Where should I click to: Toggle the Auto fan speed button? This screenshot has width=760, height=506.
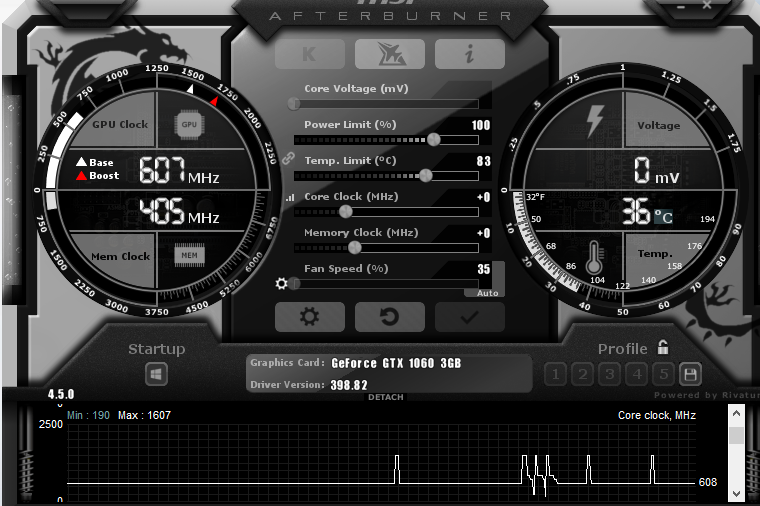(487, 293)
